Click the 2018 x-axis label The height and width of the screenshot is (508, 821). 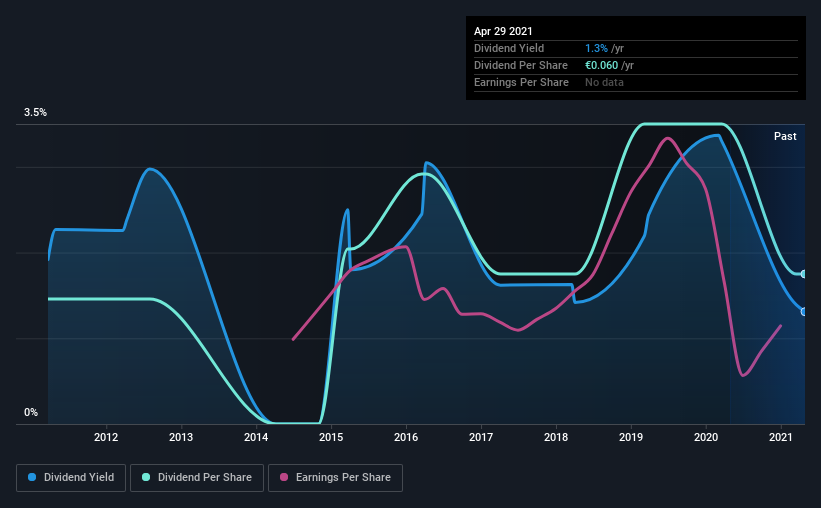click(556, 437)
